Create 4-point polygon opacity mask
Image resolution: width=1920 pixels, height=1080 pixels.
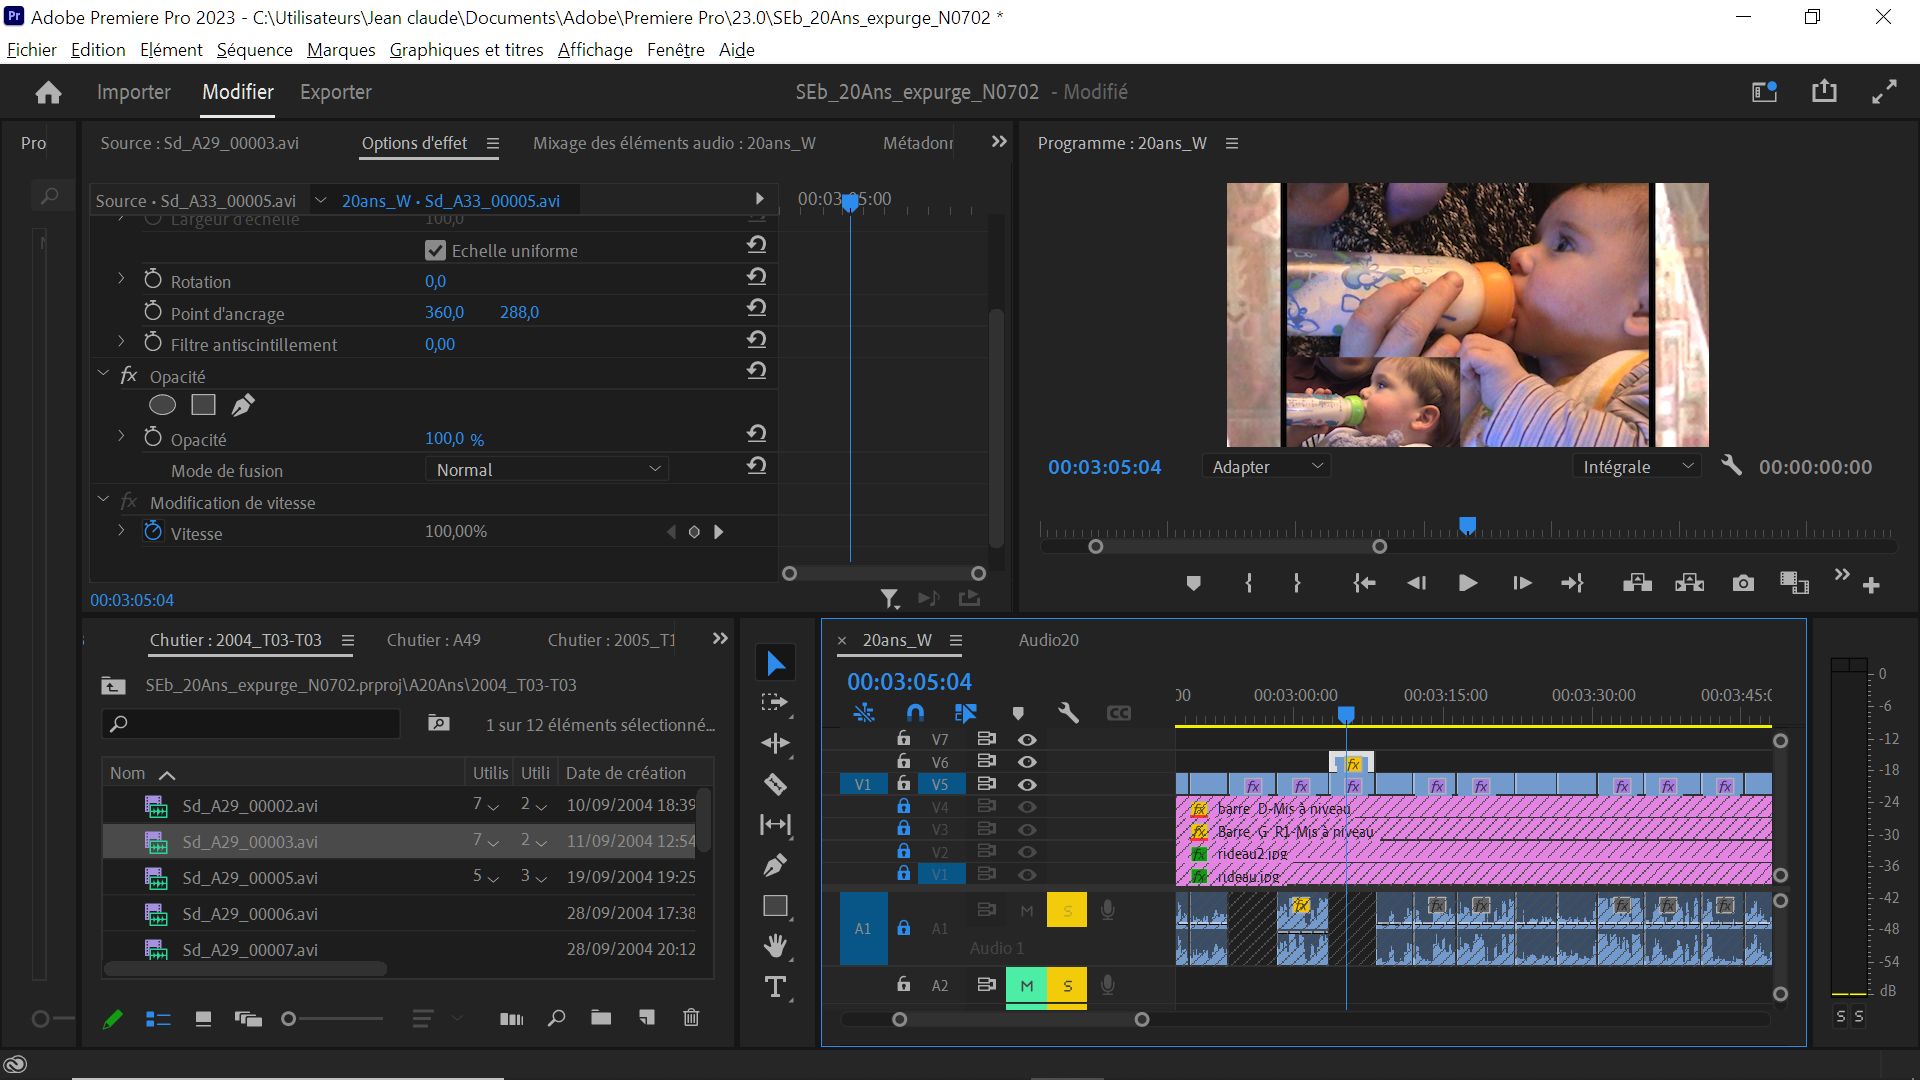coord(203,405)
